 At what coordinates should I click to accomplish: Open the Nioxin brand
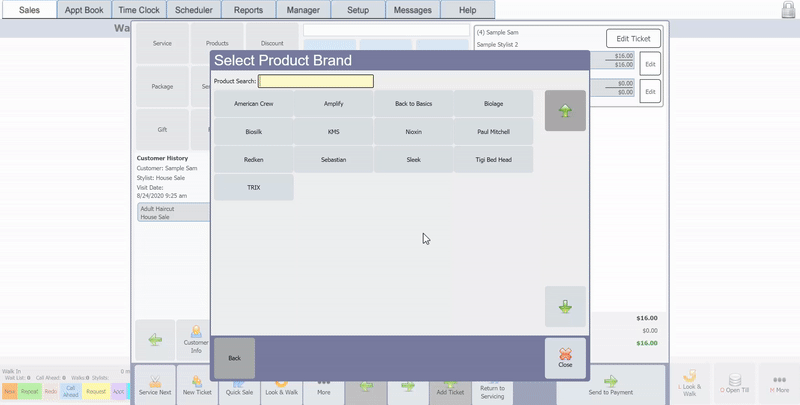tap(413, 132)
